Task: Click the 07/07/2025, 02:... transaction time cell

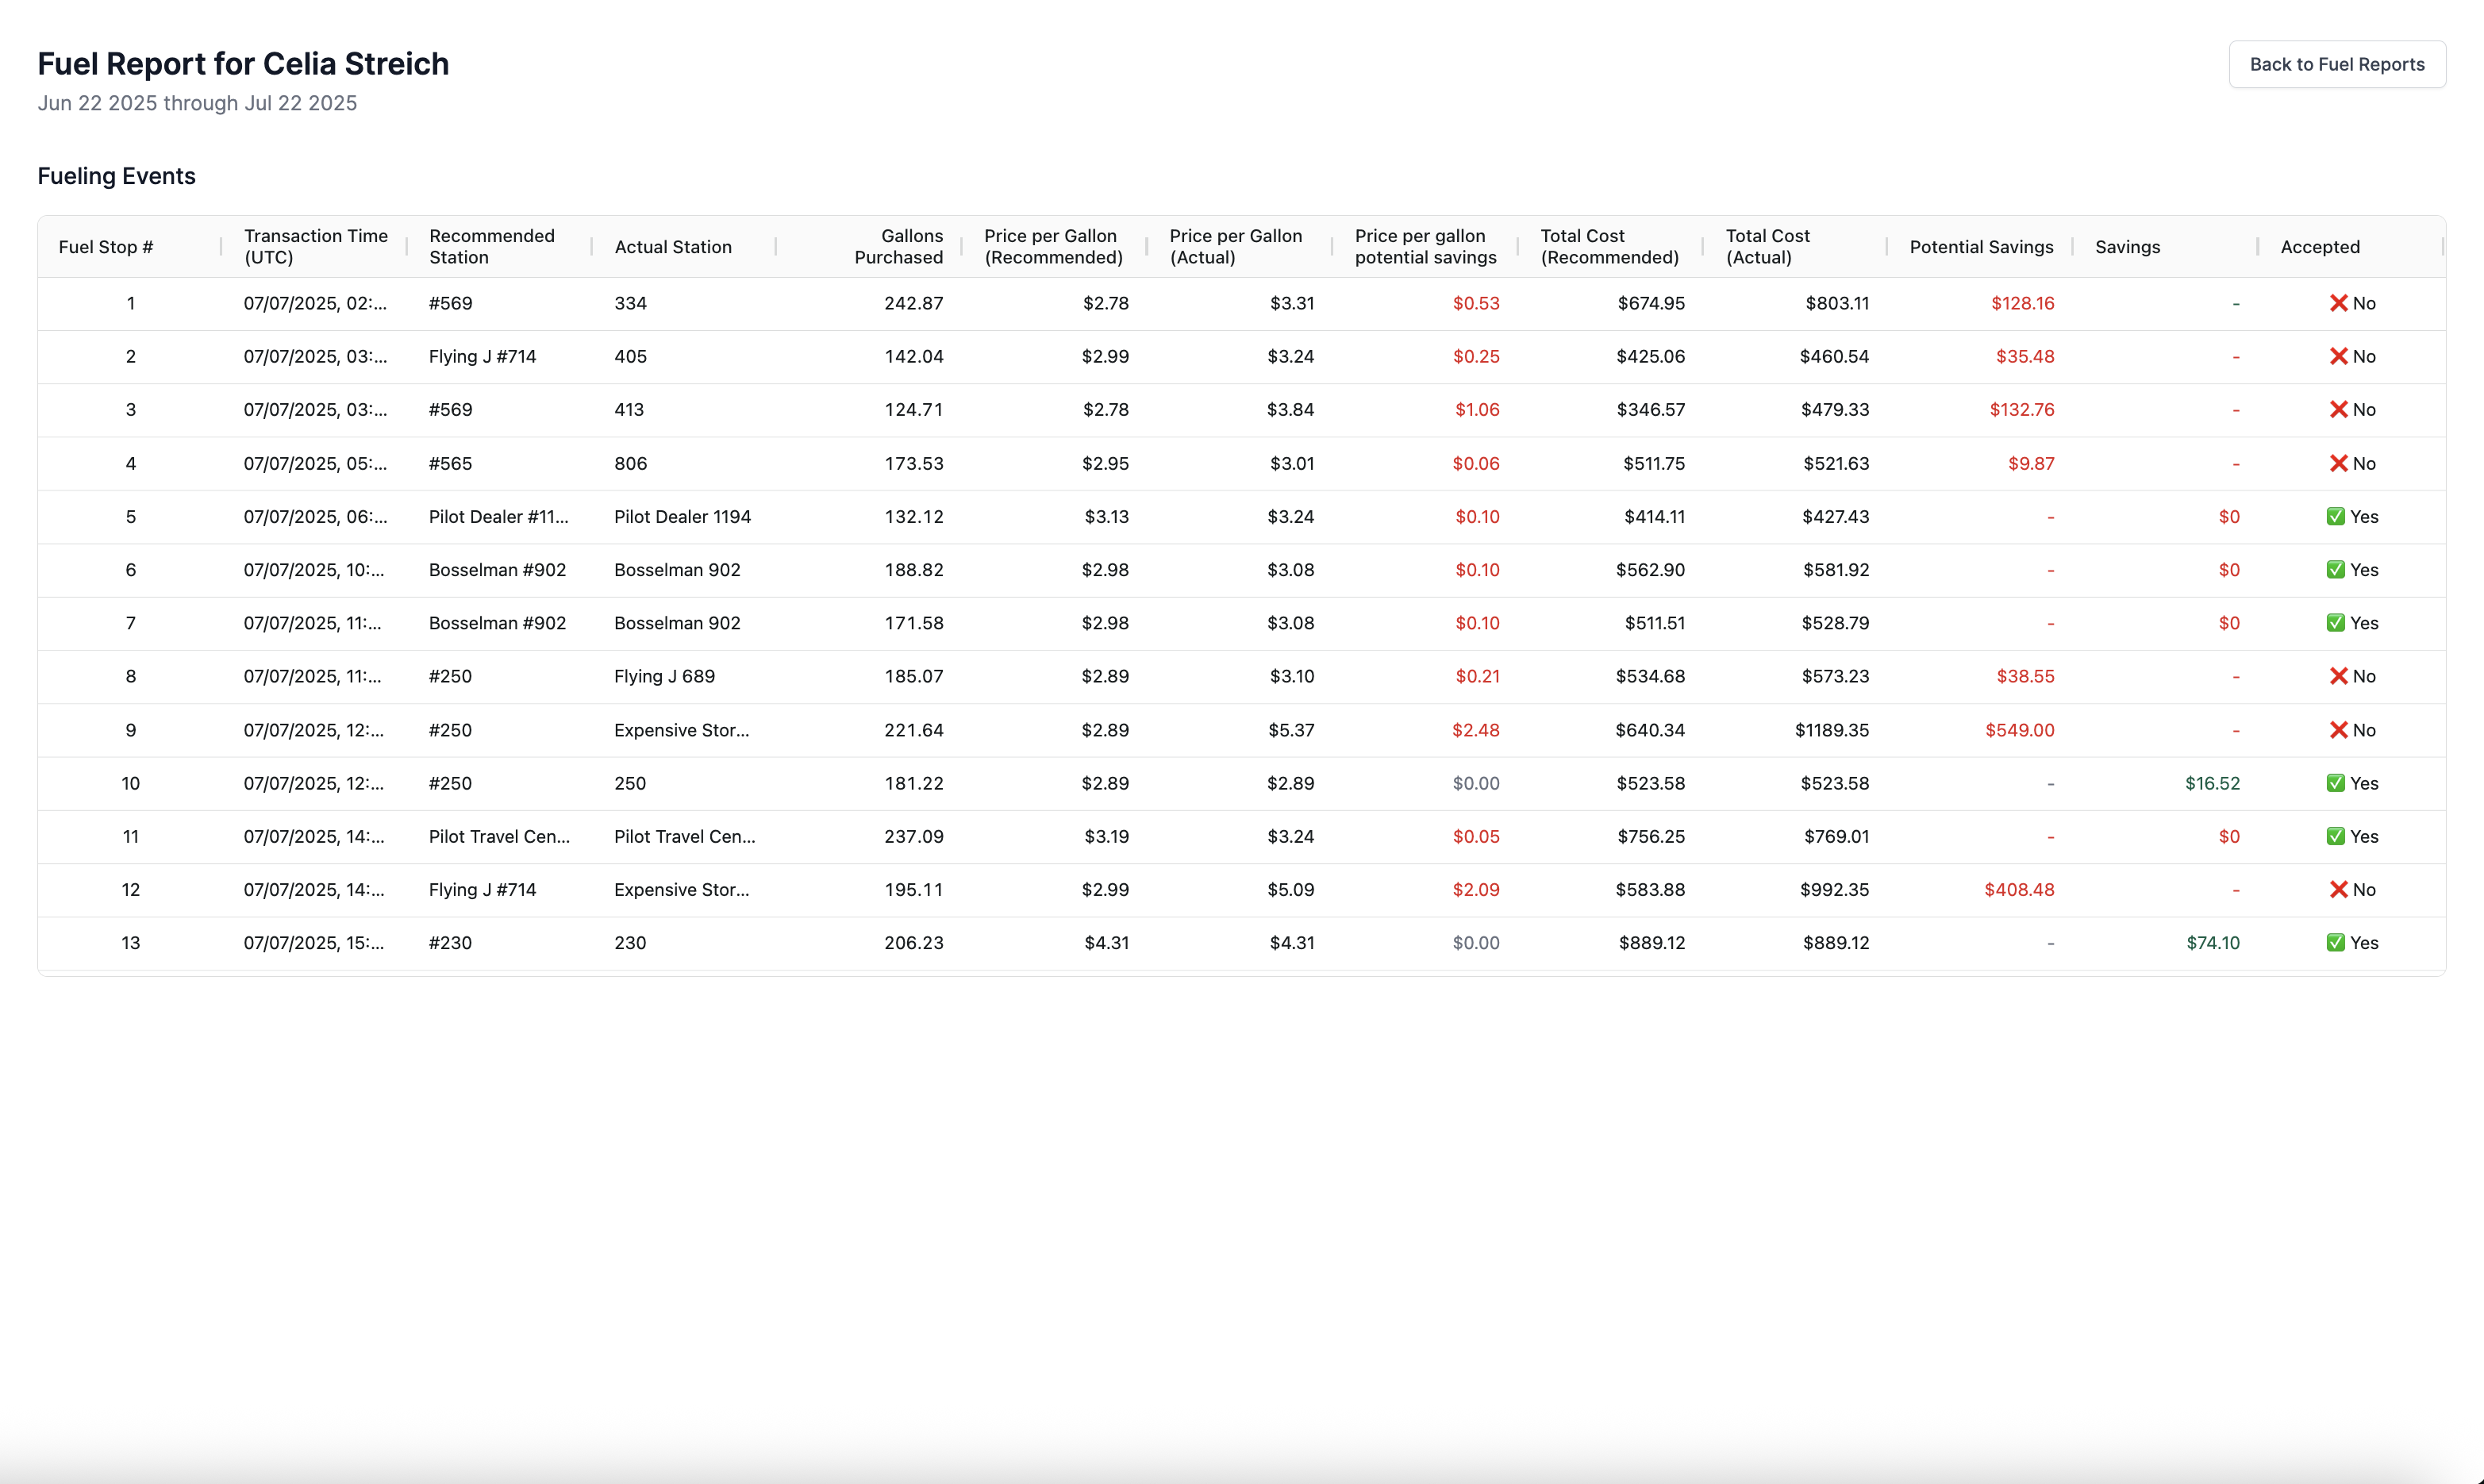Action: [x=315, y=303]
